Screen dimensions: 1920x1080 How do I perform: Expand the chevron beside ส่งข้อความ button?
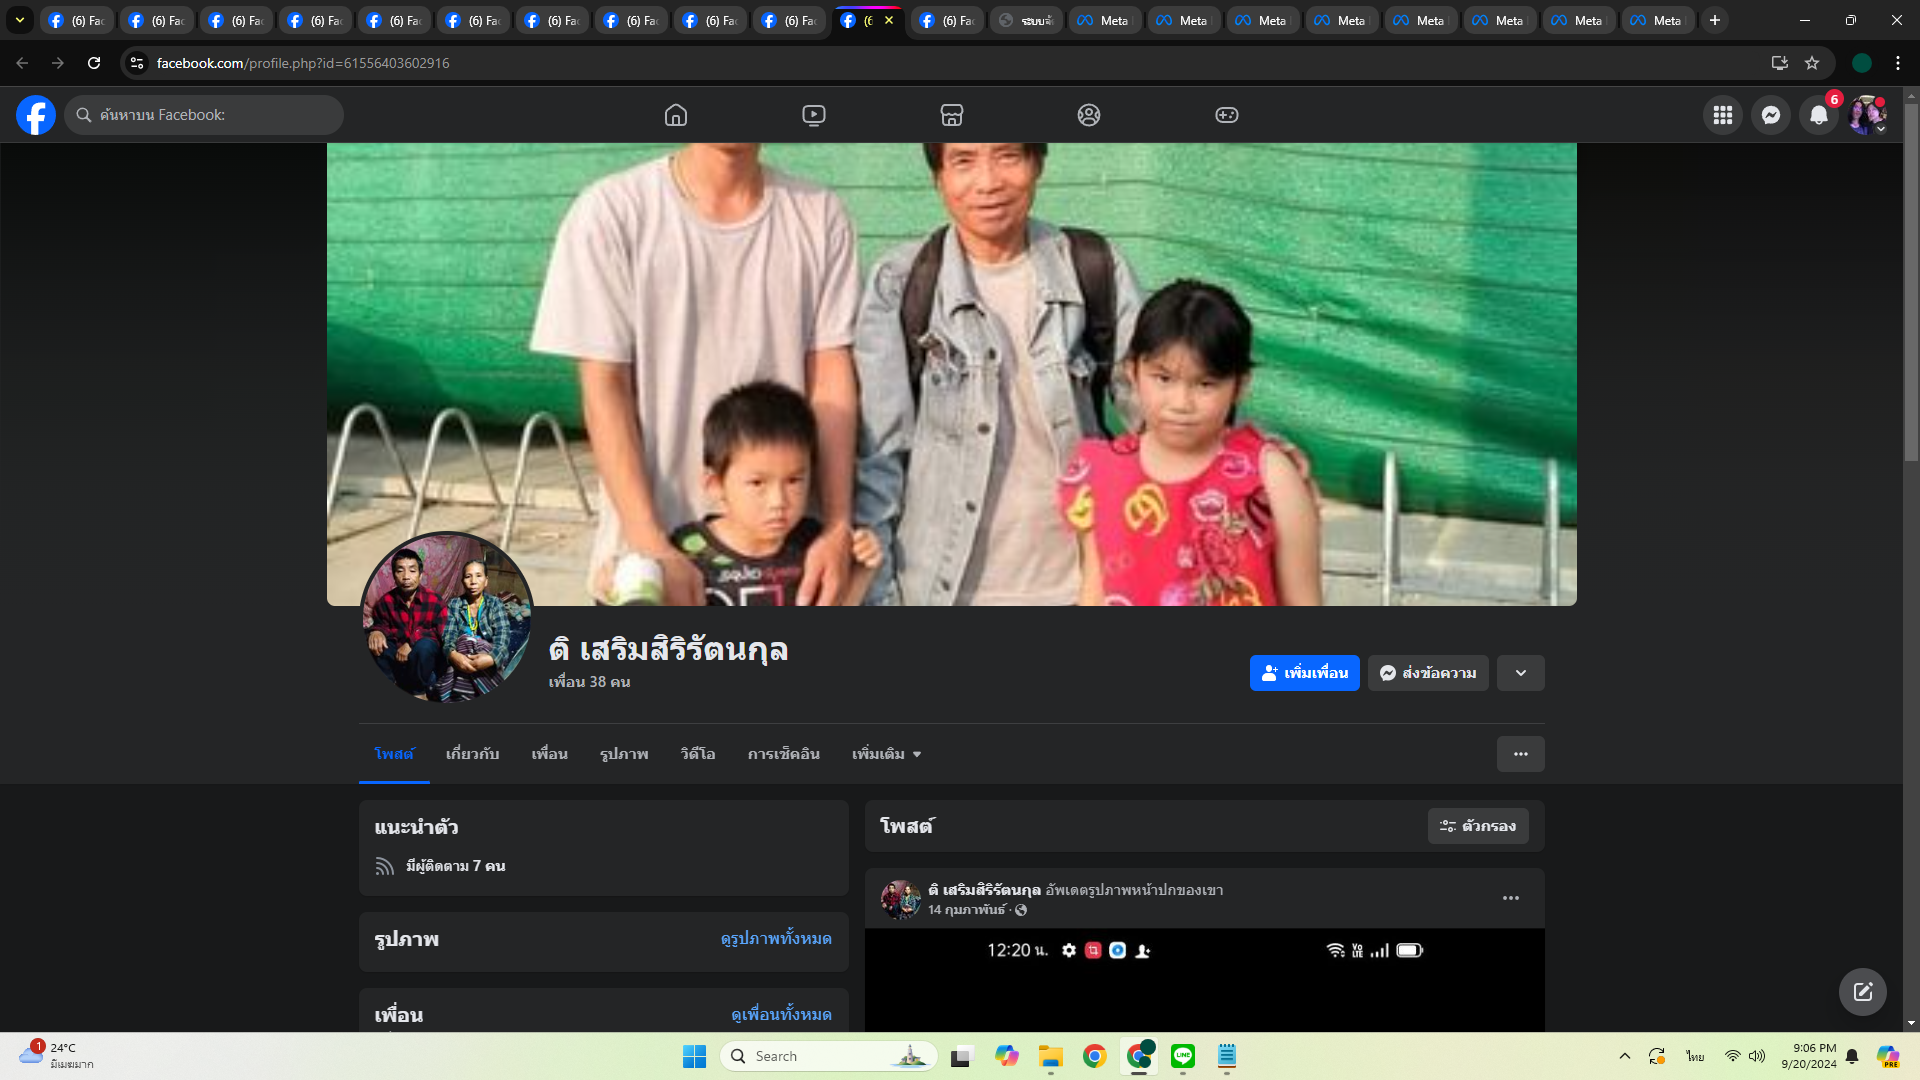pos(1520,673)
